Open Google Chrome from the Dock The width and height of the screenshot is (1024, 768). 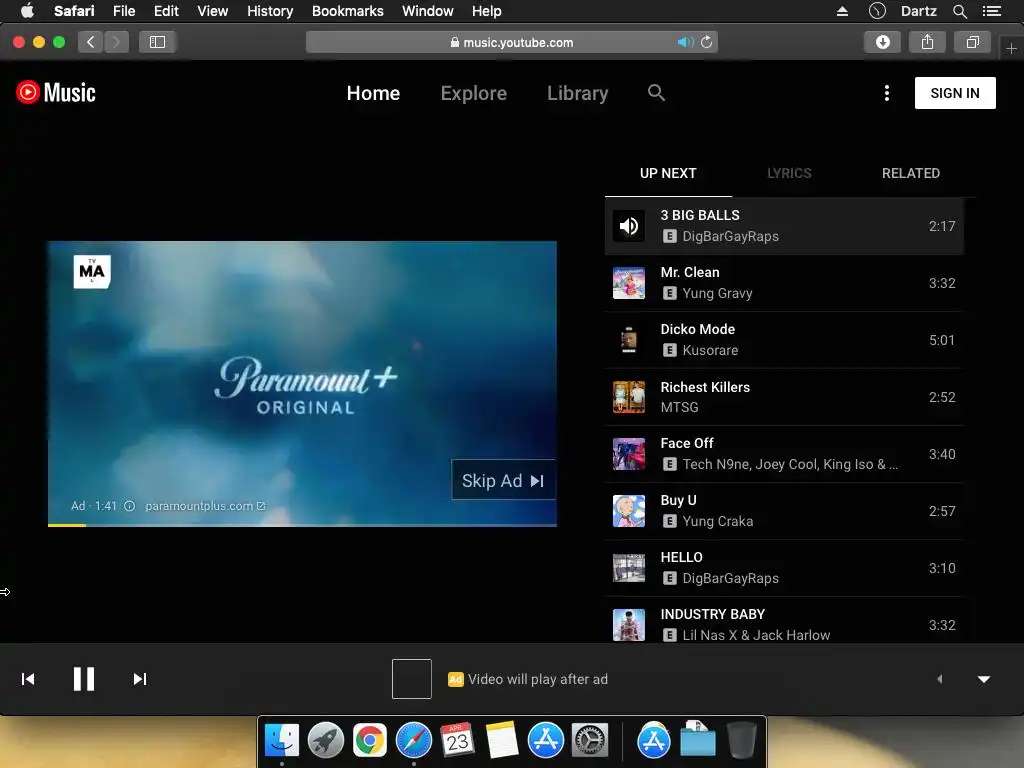click(x=370, y=741)
